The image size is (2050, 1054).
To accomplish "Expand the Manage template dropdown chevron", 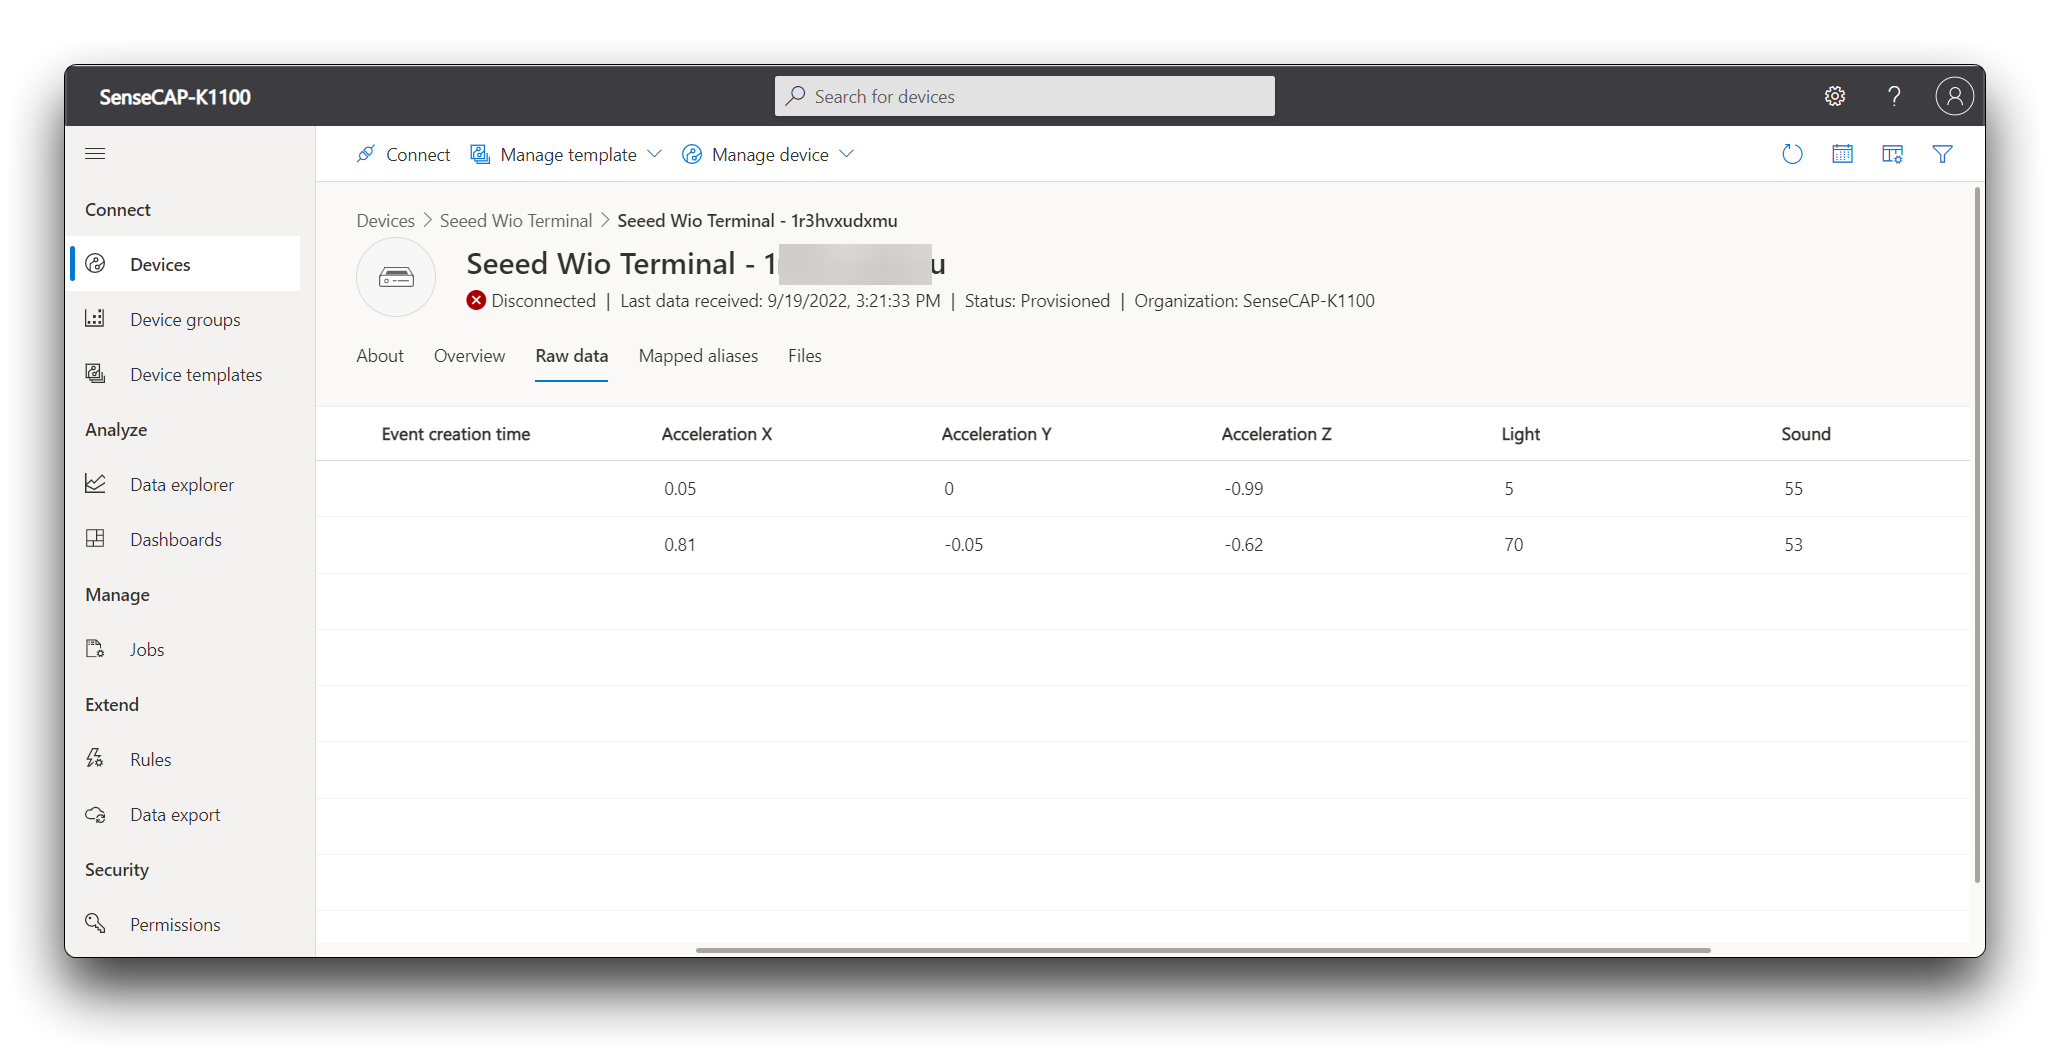I will coord(654,154).
